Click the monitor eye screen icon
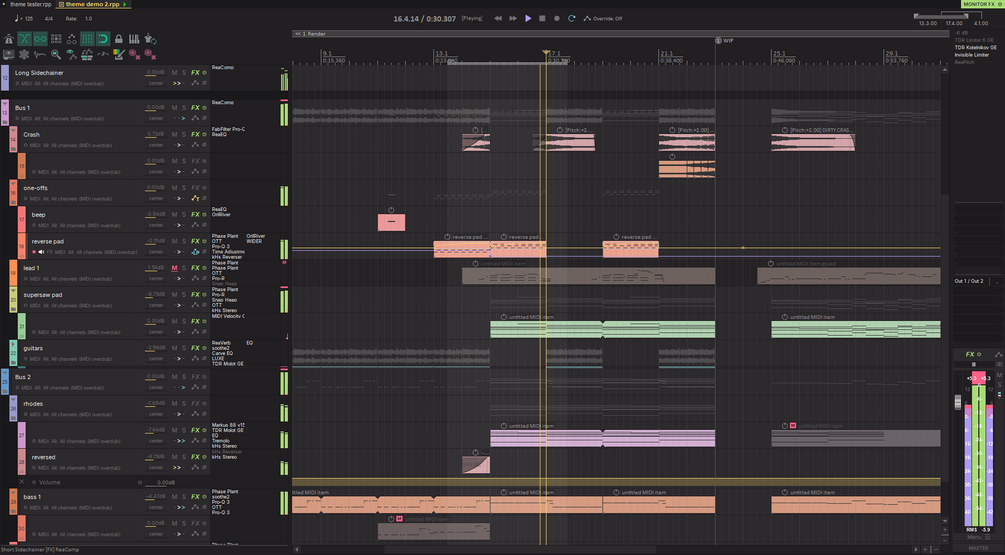The width and height of the screenshot is (1005, 555). point(8,54)
